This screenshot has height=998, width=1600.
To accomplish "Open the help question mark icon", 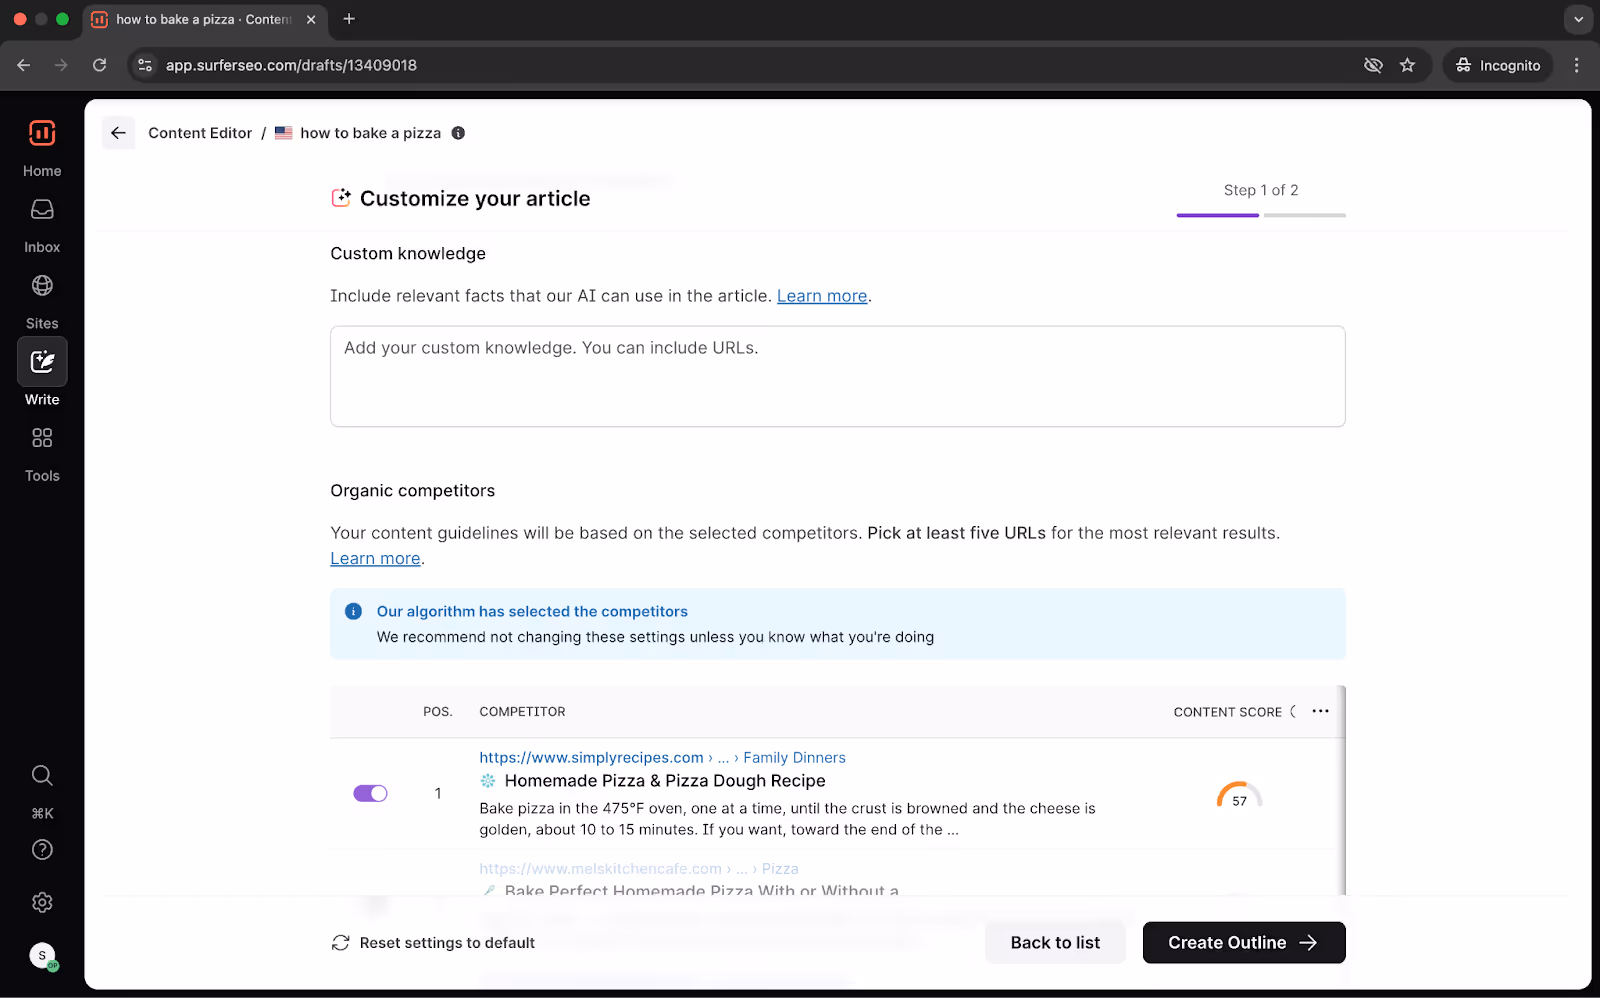I will point(42,850).
